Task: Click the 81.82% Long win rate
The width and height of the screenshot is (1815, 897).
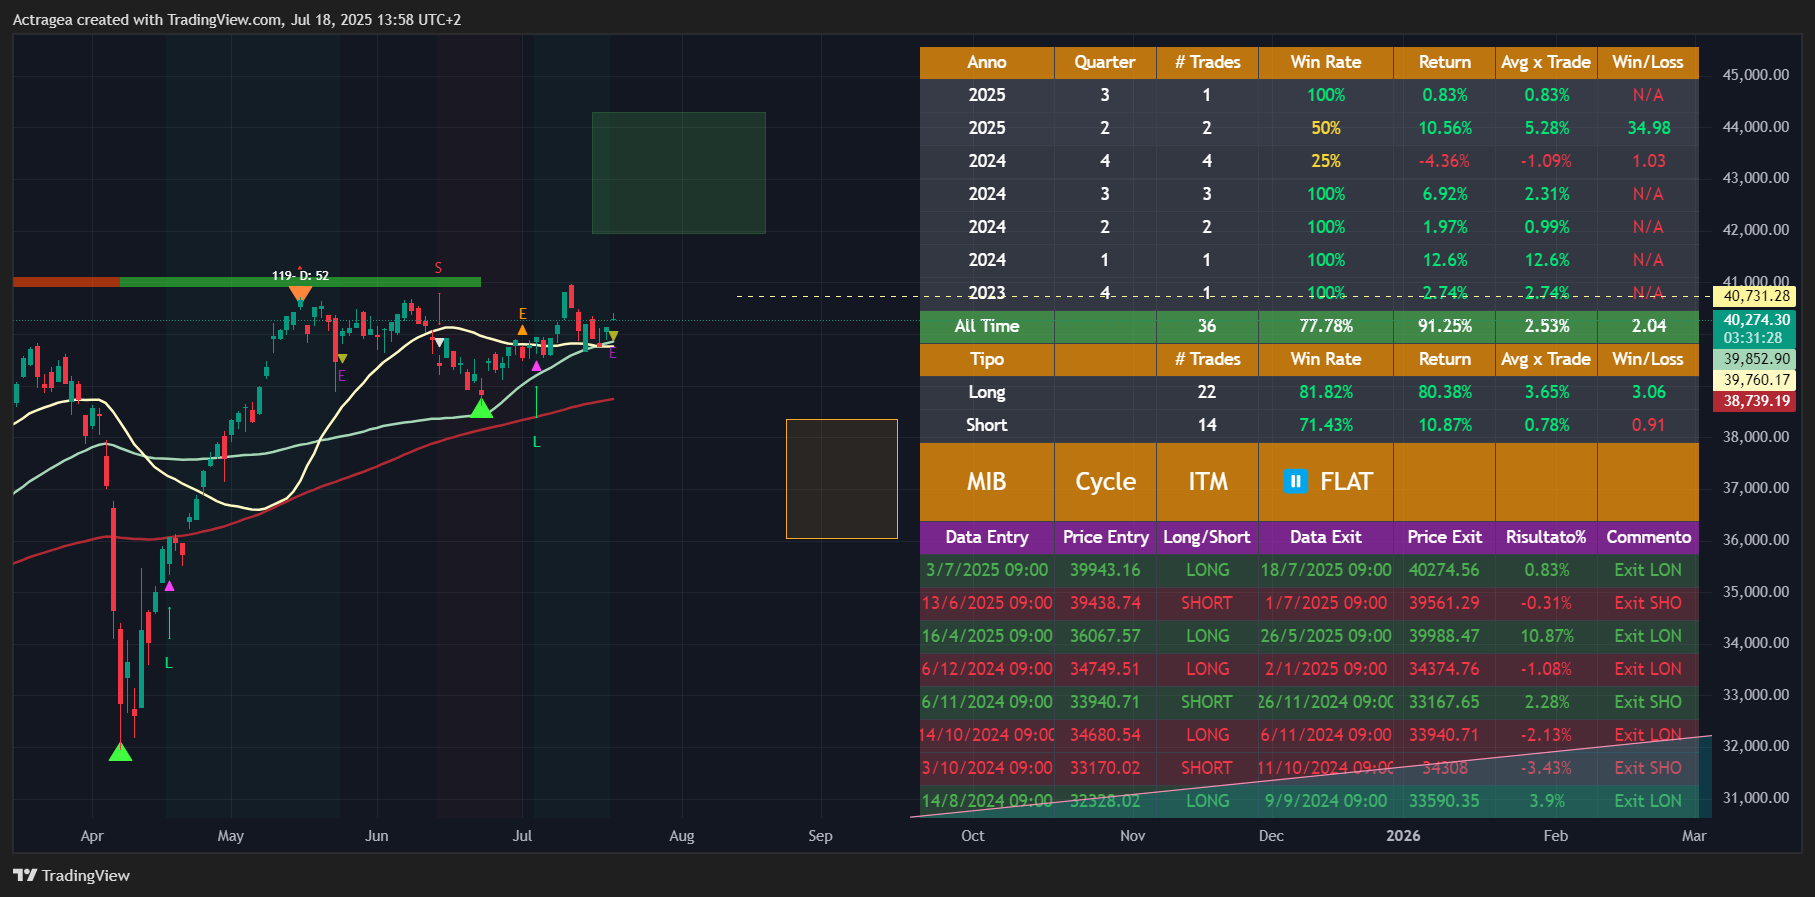Action: coord(1326,392)
